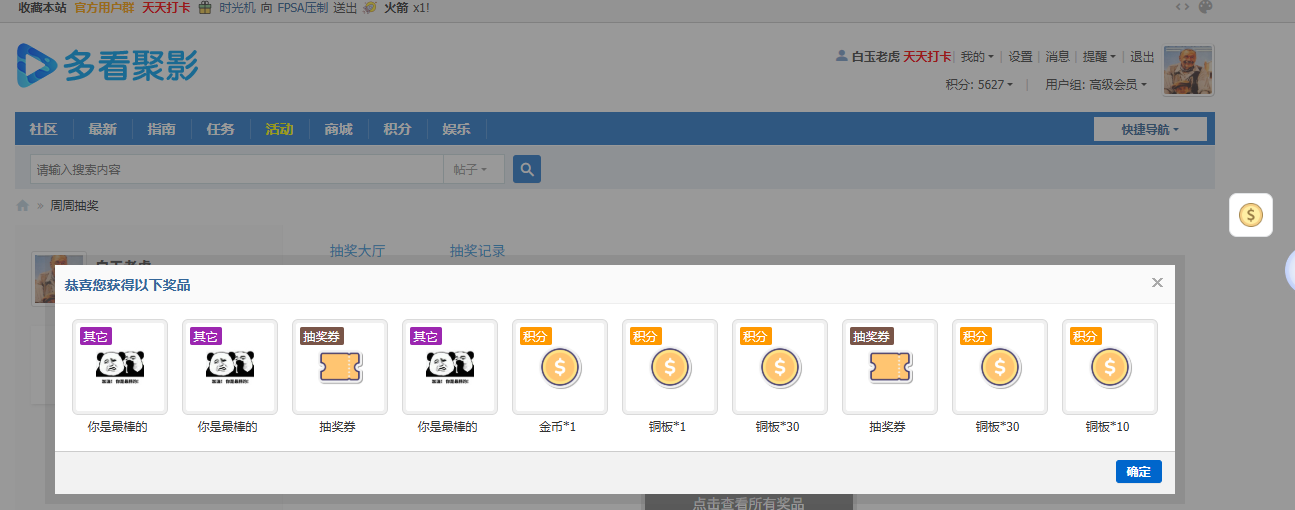
Task: Go to the home breadcrumb icon
Action: click(22, 206)
